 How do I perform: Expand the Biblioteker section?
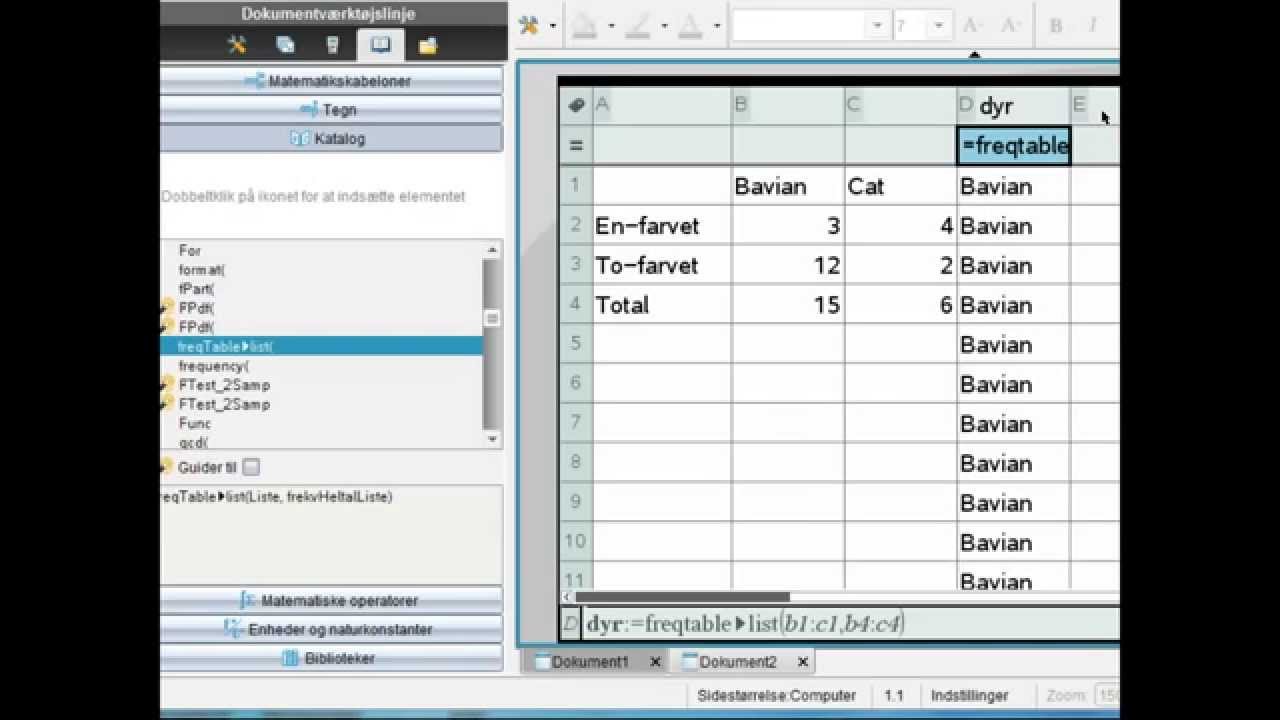click(x=331, y=659)
